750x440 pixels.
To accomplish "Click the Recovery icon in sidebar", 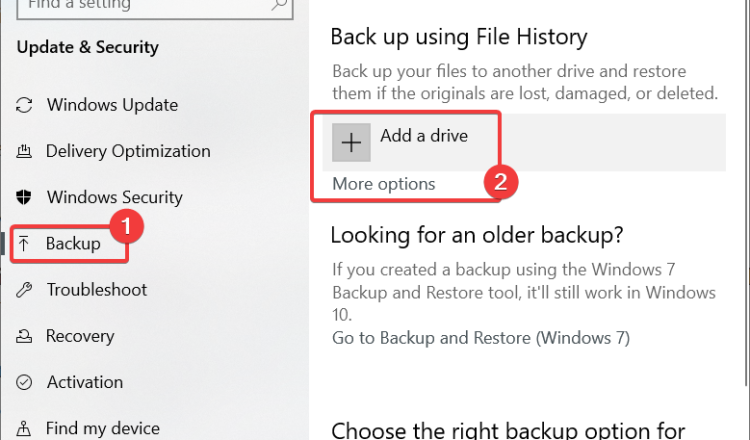I will point(25,337).
